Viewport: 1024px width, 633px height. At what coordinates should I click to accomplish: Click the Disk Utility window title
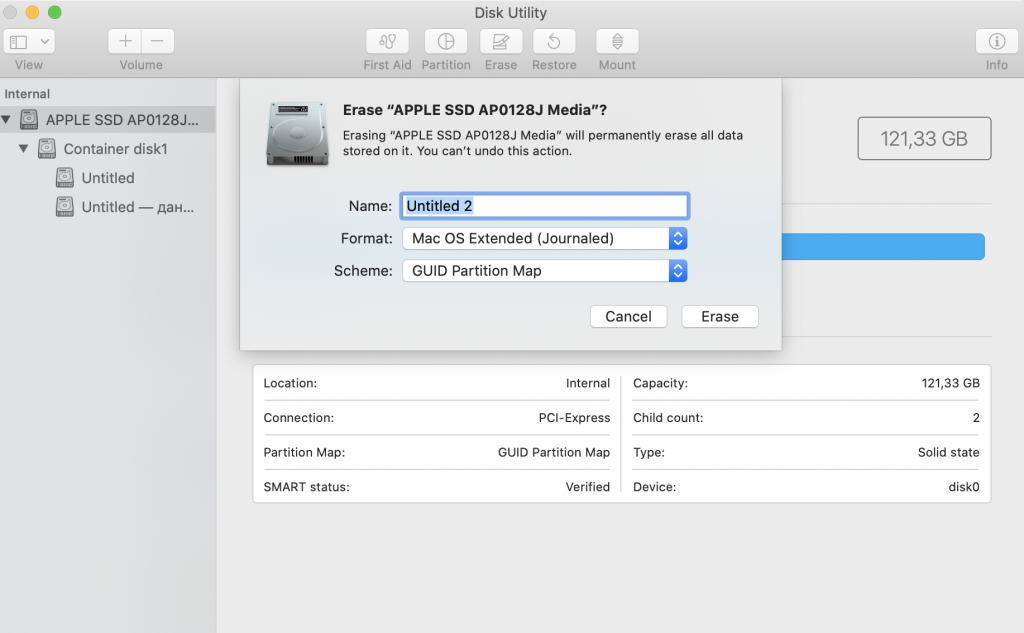pyautogui.click(x=511, y=12)
